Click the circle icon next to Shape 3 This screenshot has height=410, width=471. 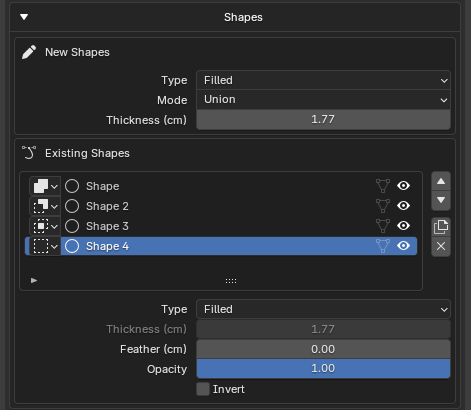(x=72, y=226)
